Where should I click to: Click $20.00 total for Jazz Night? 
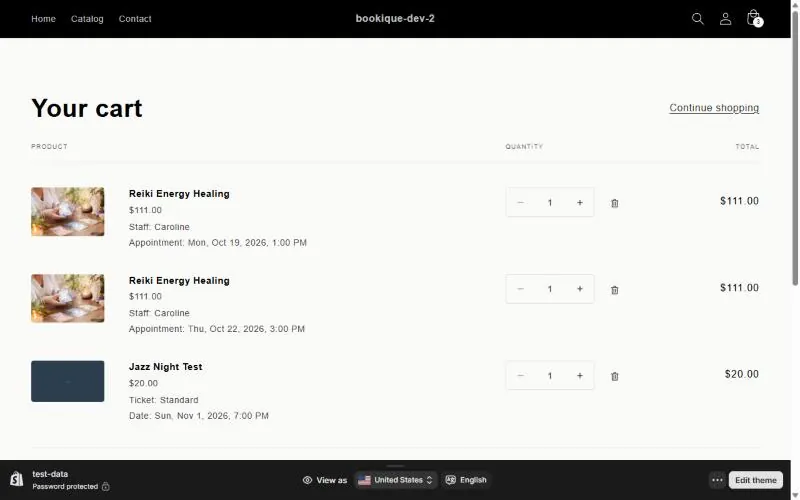(742, 374)
